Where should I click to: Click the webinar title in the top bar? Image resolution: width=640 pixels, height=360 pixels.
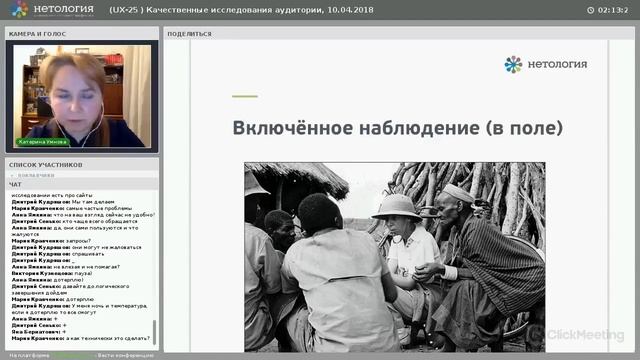(x=241, y=10)
